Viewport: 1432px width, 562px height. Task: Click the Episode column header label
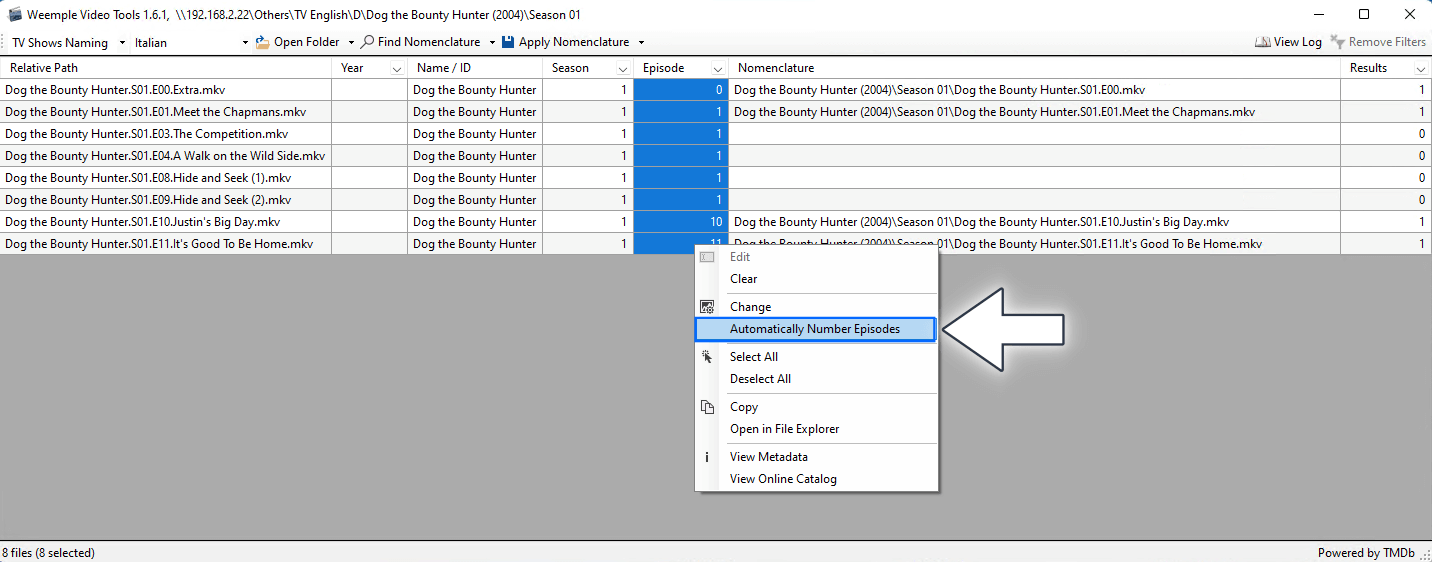pyautogui.click(x=663, y=68)
